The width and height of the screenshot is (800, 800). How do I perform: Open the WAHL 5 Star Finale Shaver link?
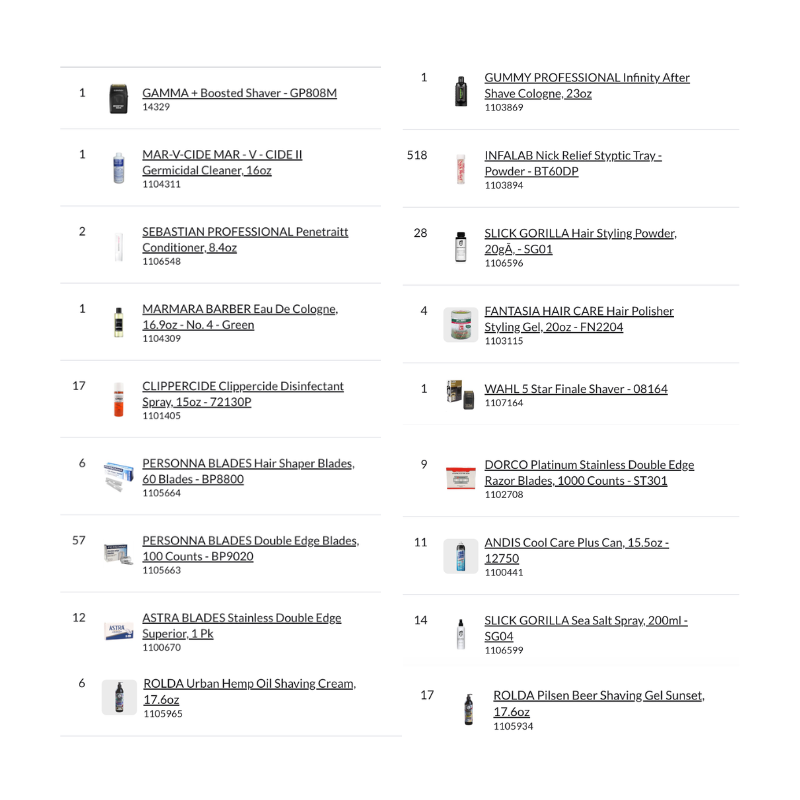click(x=576, y=389)
